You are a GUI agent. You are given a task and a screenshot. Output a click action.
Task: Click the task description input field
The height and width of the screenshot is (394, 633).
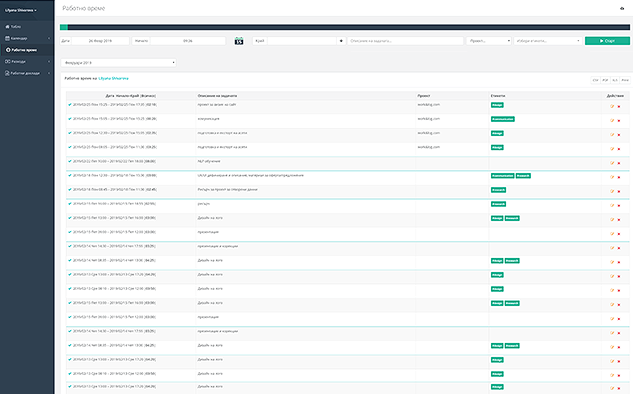[x=405, y=41]
